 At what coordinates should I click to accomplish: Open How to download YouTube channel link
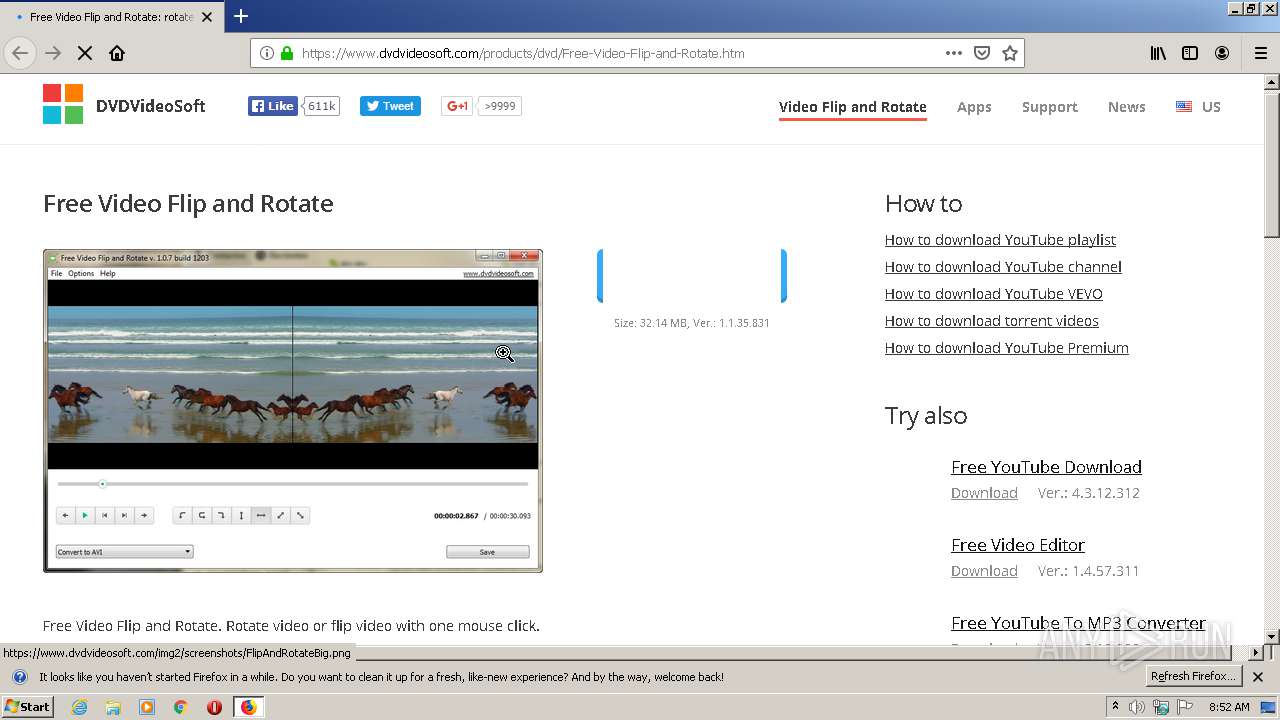pyautogui.click(x=1003, y=267)
